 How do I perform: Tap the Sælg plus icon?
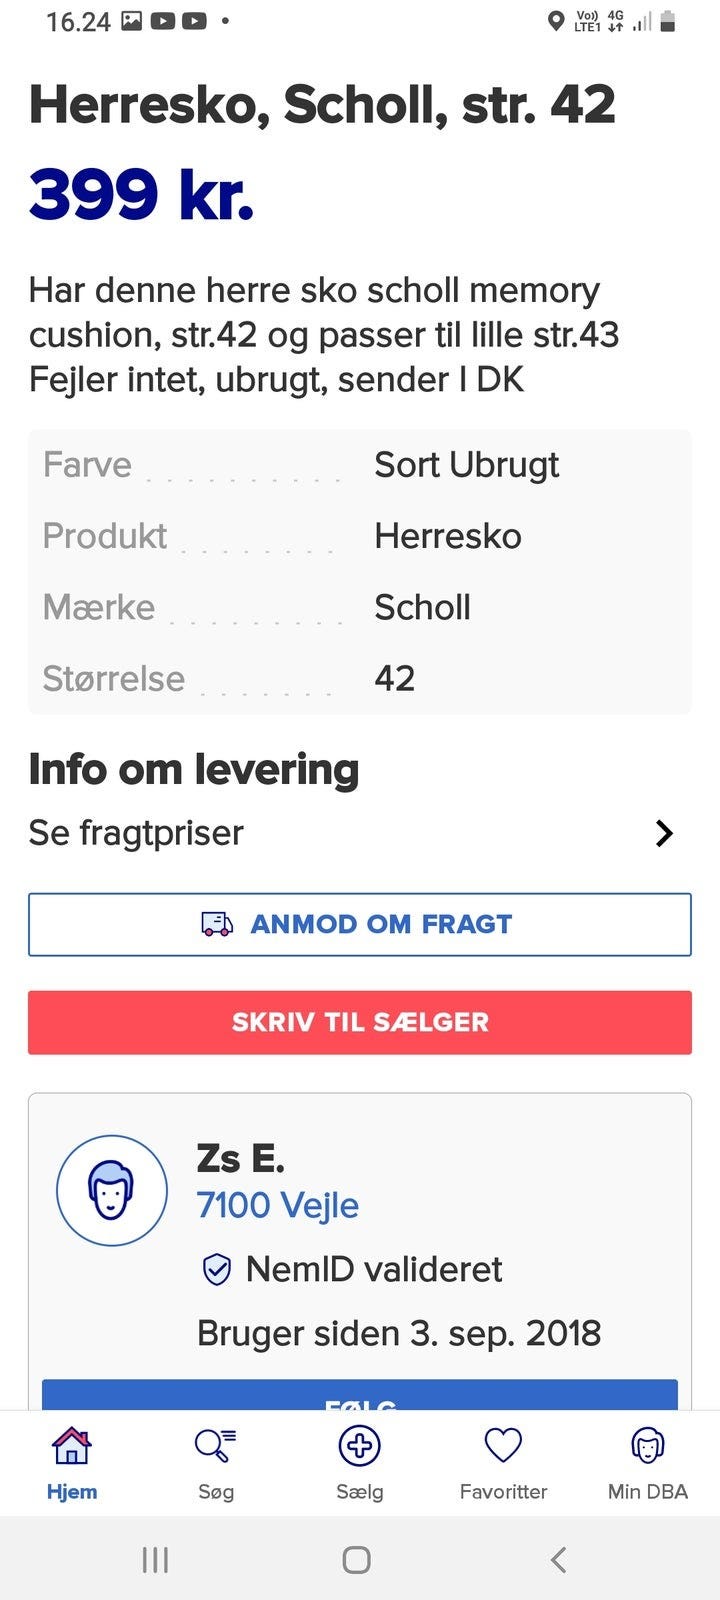(360, 1446)
